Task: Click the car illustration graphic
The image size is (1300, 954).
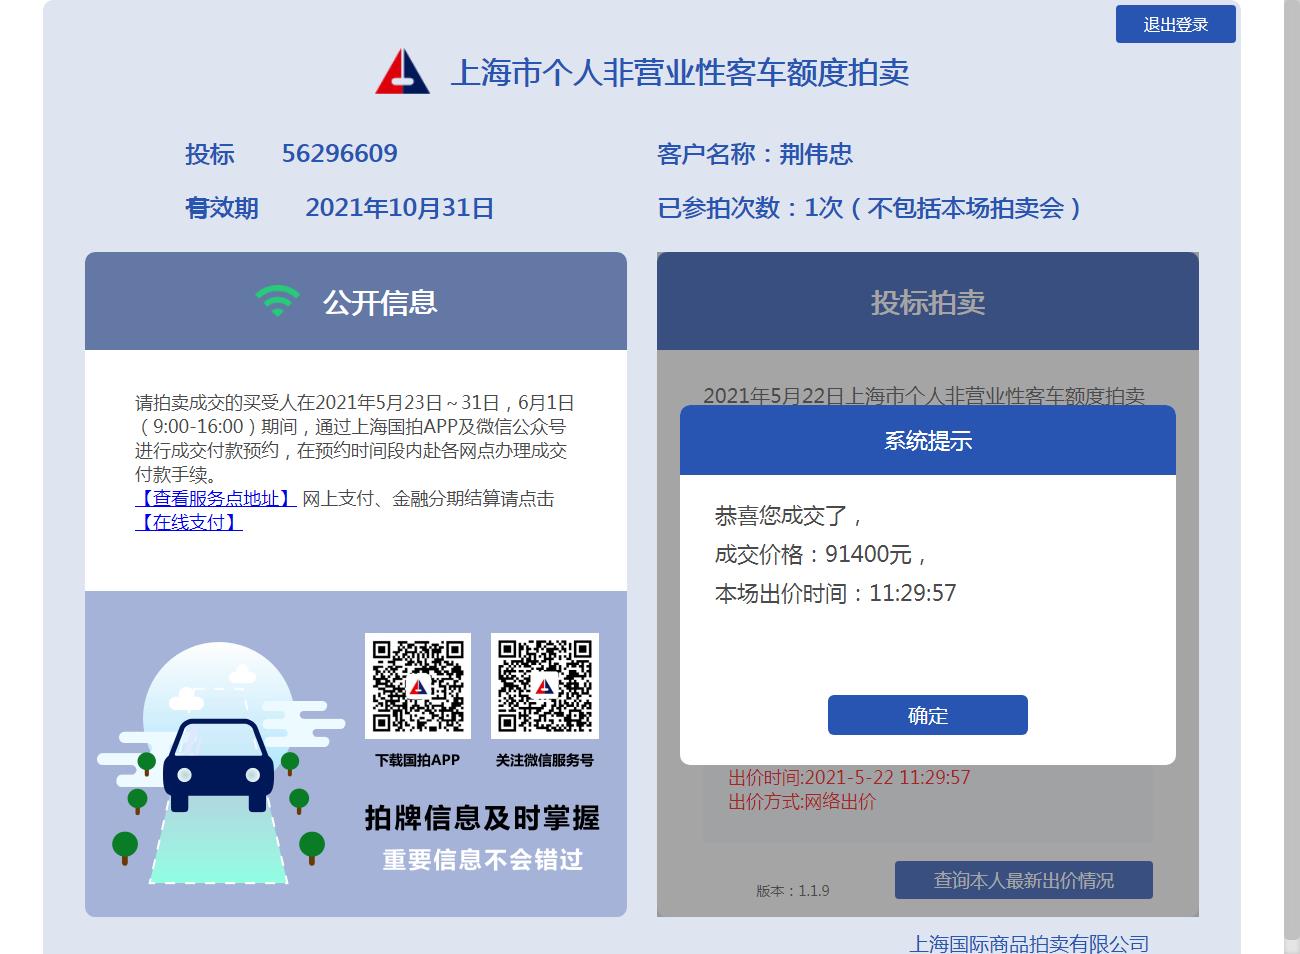Action: (218, 765)
